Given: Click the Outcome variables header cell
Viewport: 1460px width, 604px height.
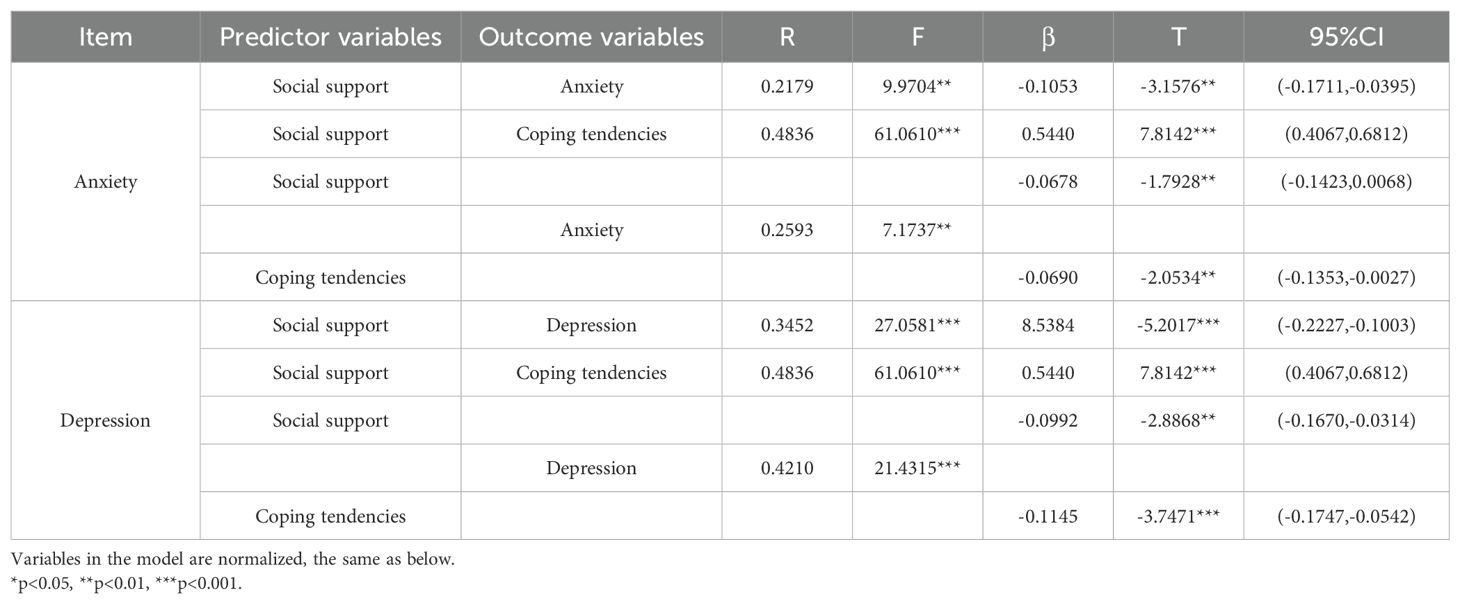Looking at the screenshot, I should point(591,37).
